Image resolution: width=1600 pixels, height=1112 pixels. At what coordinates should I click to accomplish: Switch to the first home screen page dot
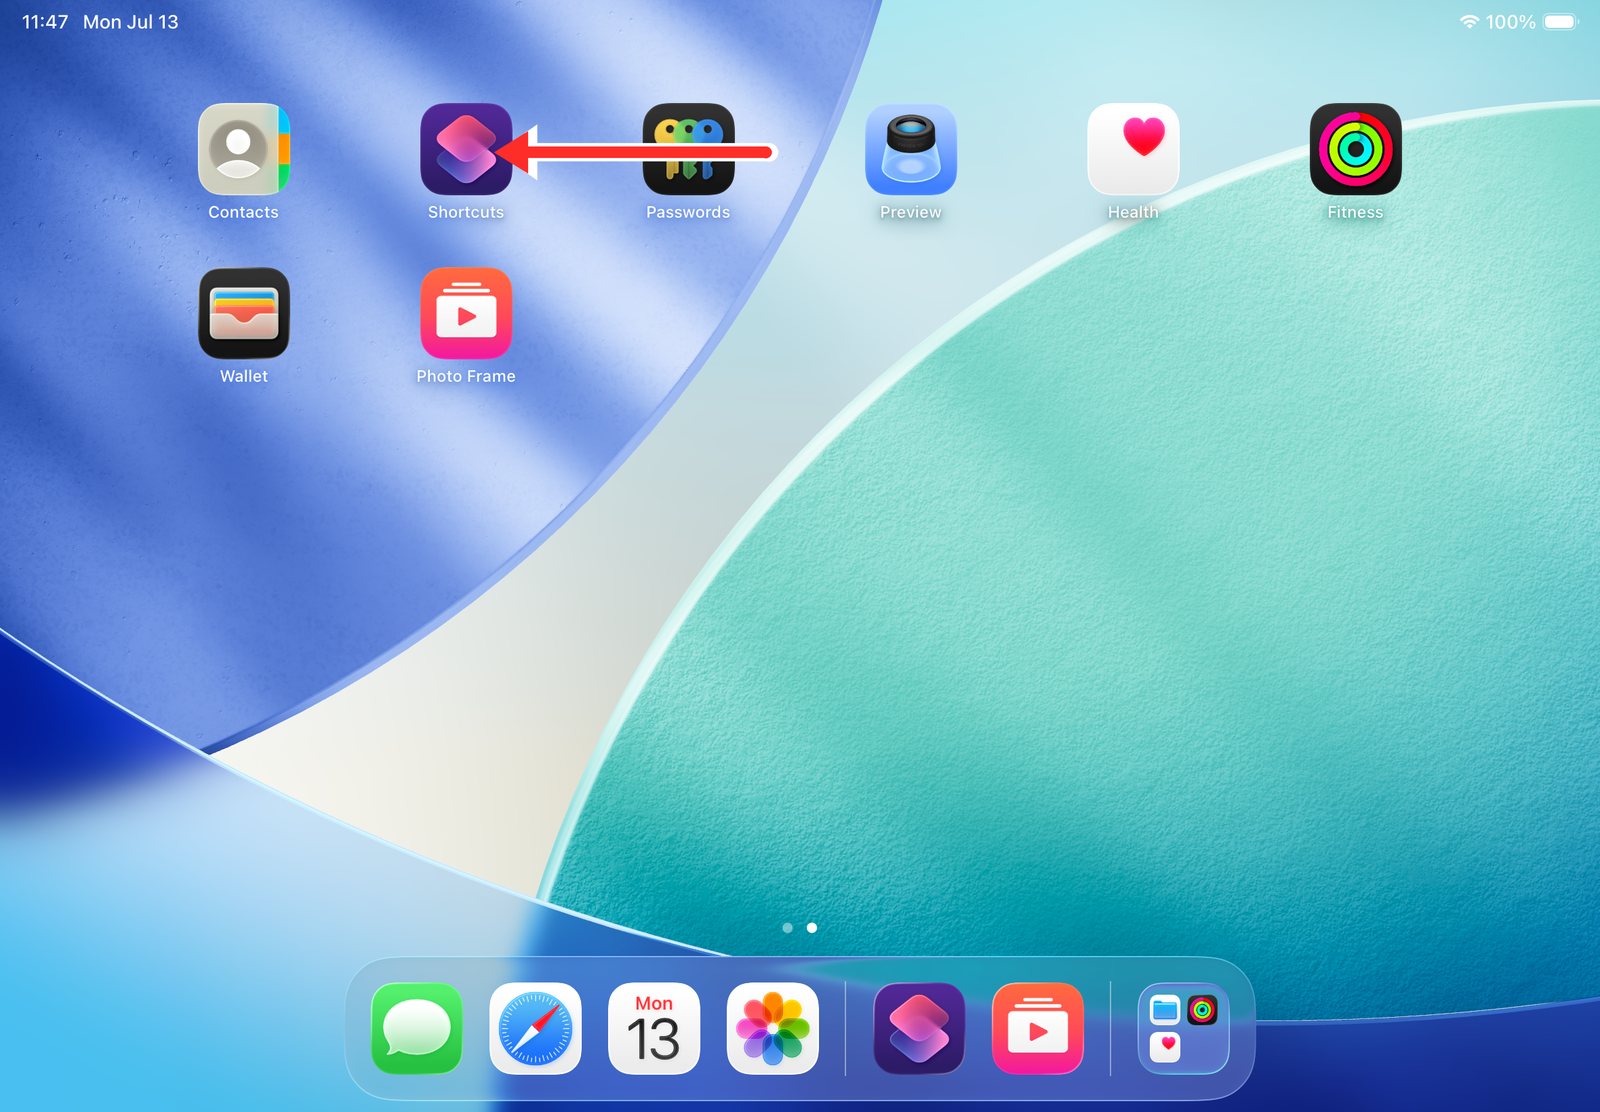click(788, 928)
